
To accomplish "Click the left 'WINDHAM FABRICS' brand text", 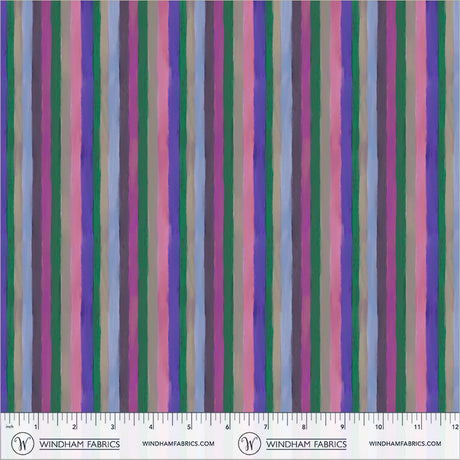I will 80,444.
